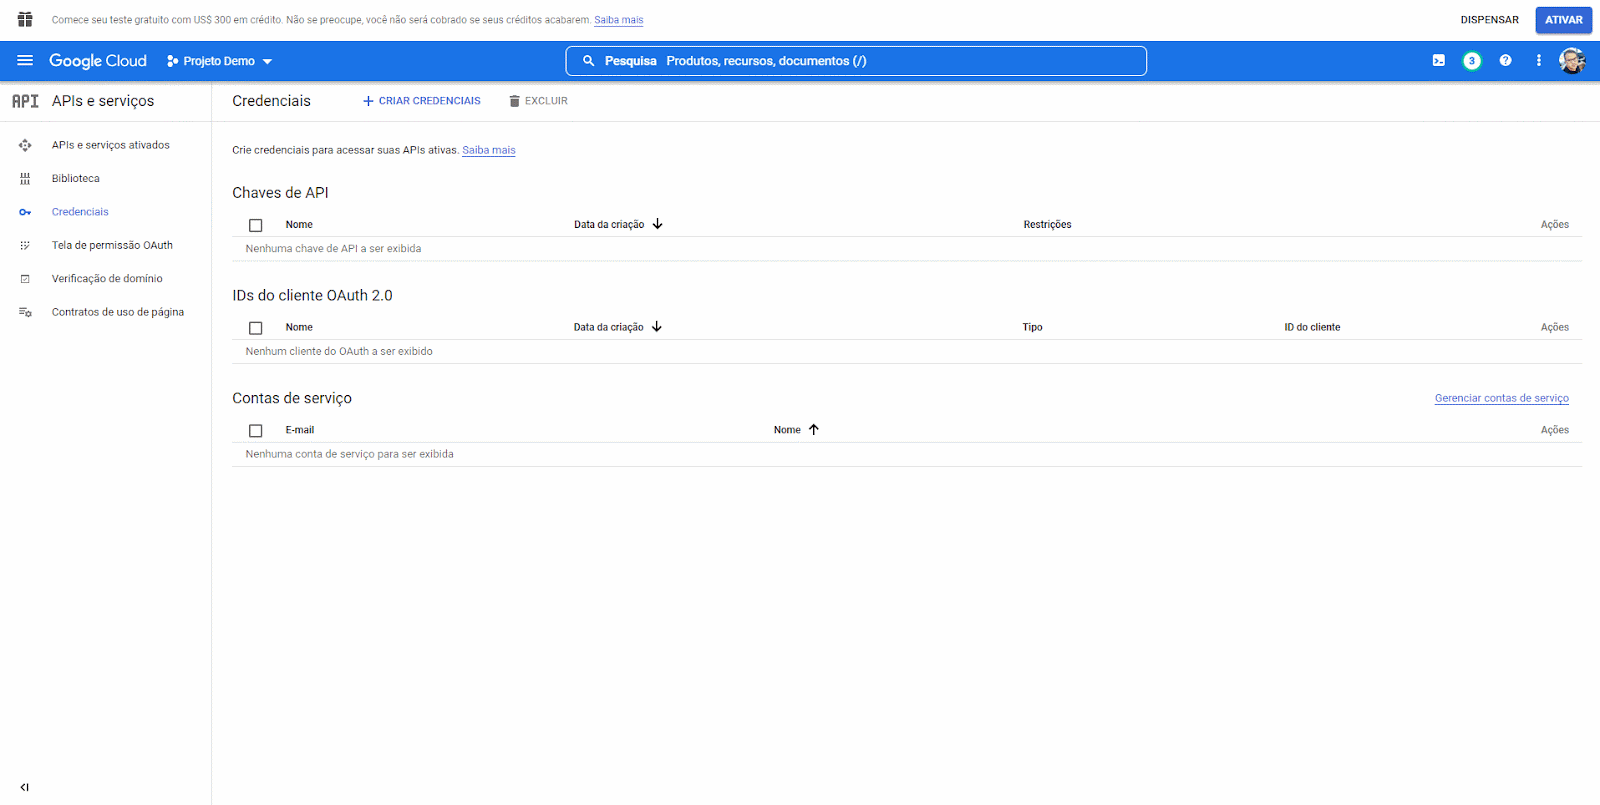Select Credenciais in the sidebar

pos(80,212)
